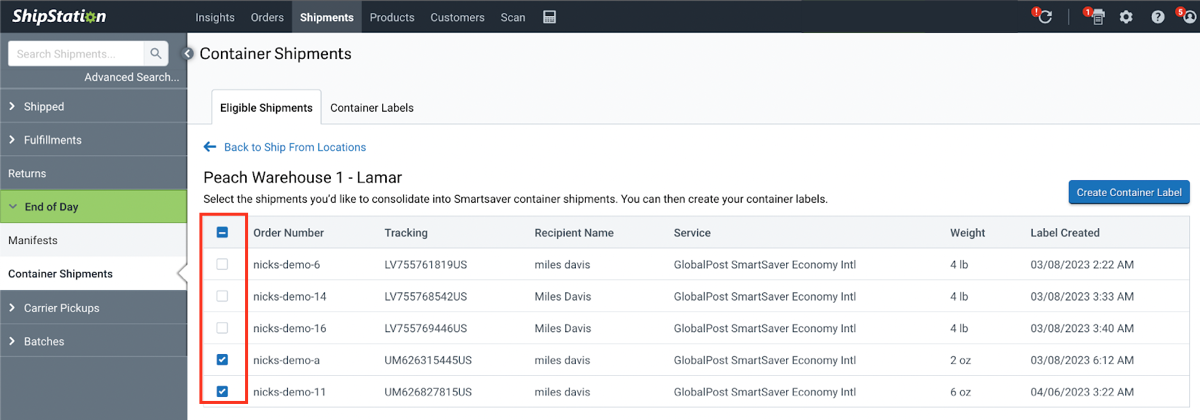1200x420 pixels.
Task: Expand the Shipped sidebar section
Action: [x=93, y=106]
